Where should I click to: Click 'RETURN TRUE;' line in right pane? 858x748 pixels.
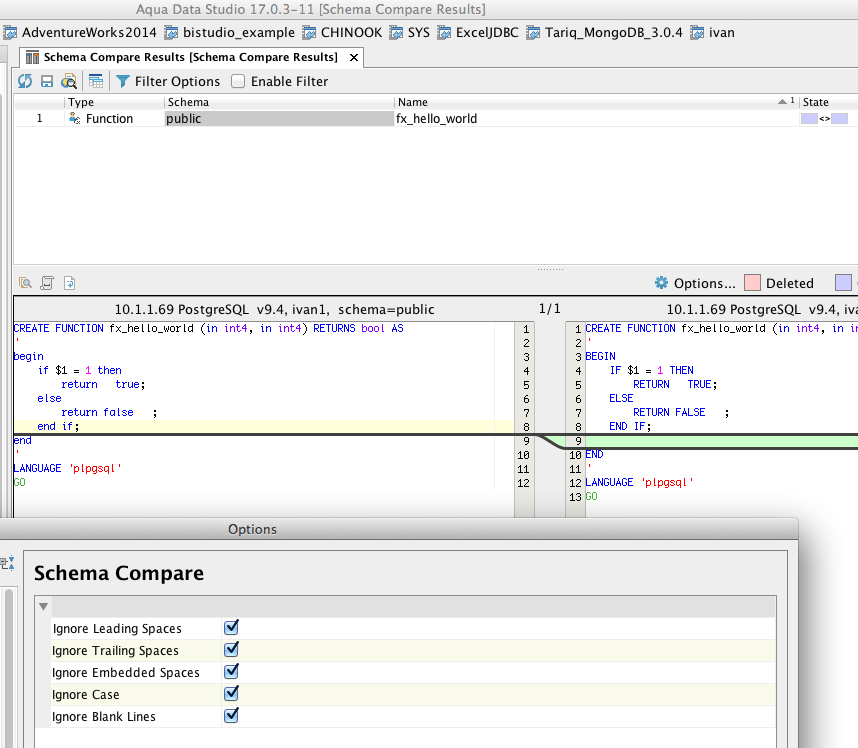[675, 385]
